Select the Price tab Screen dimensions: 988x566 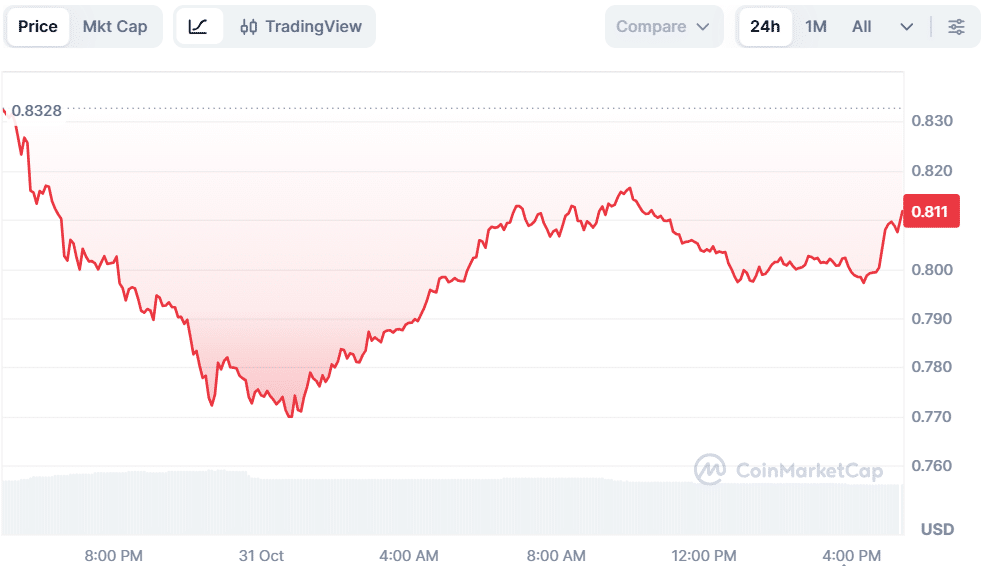[x=38, y=27]
